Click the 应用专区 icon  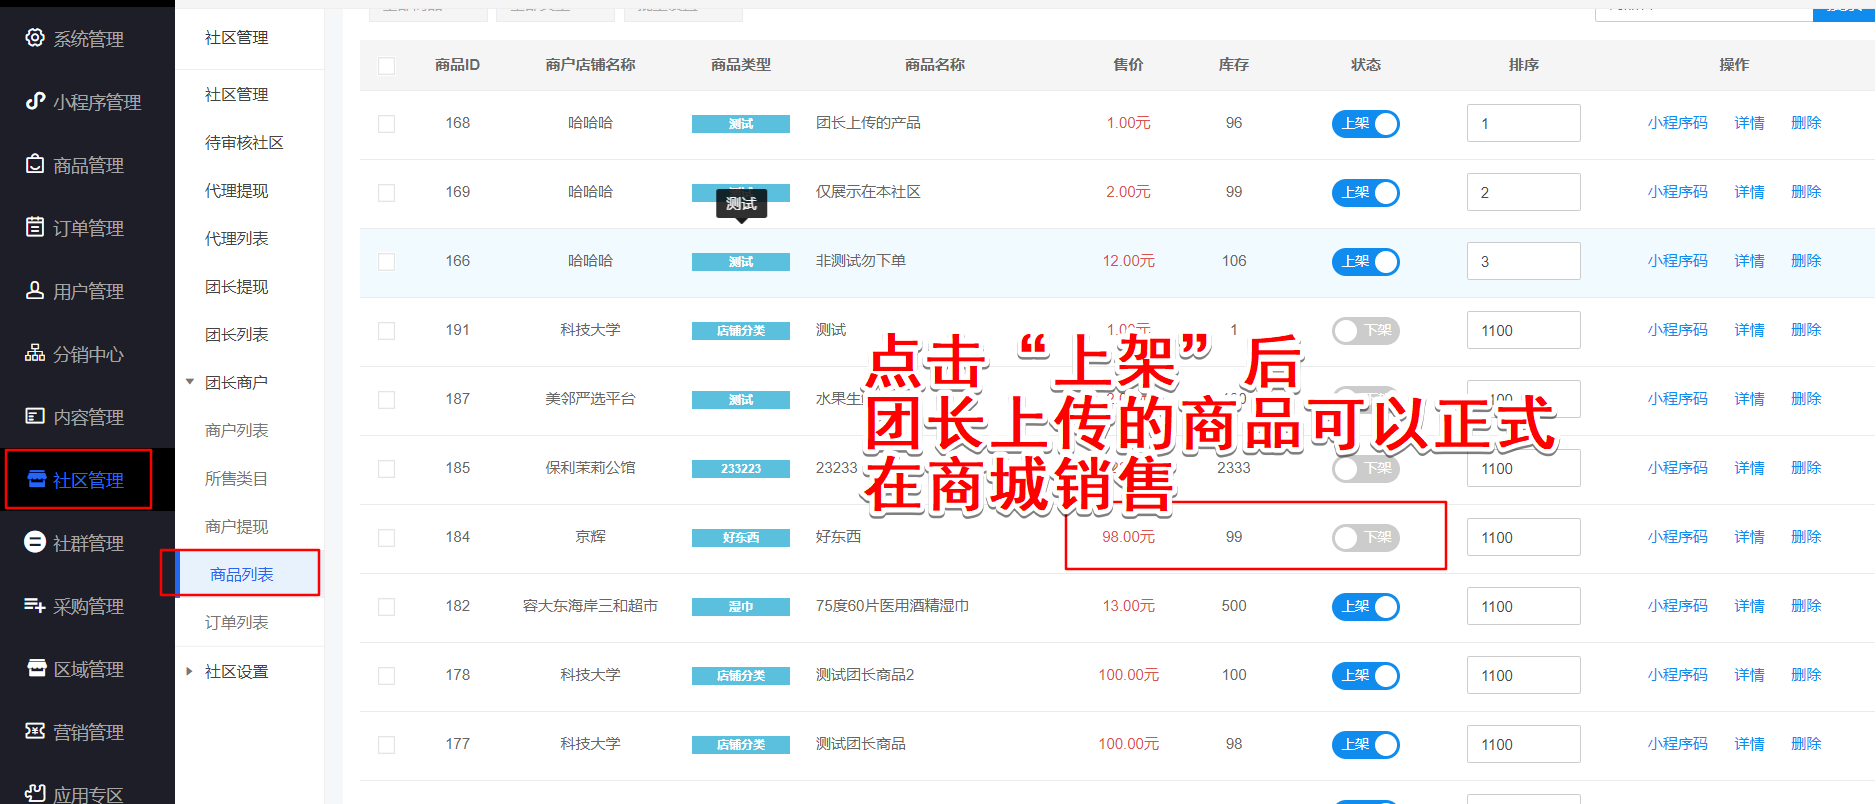[35, 793]
